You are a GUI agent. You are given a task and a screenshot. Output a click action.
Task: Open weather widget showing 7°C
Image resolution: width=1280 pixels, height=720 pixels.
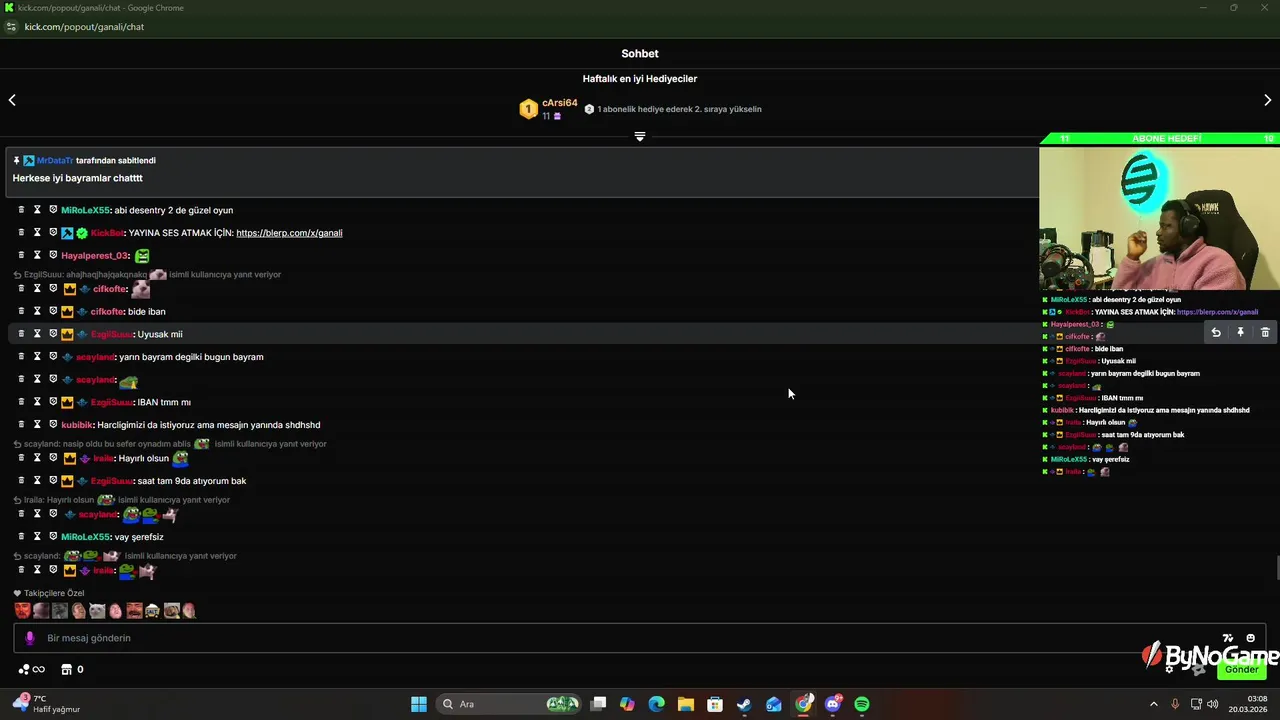click(45, 704)
